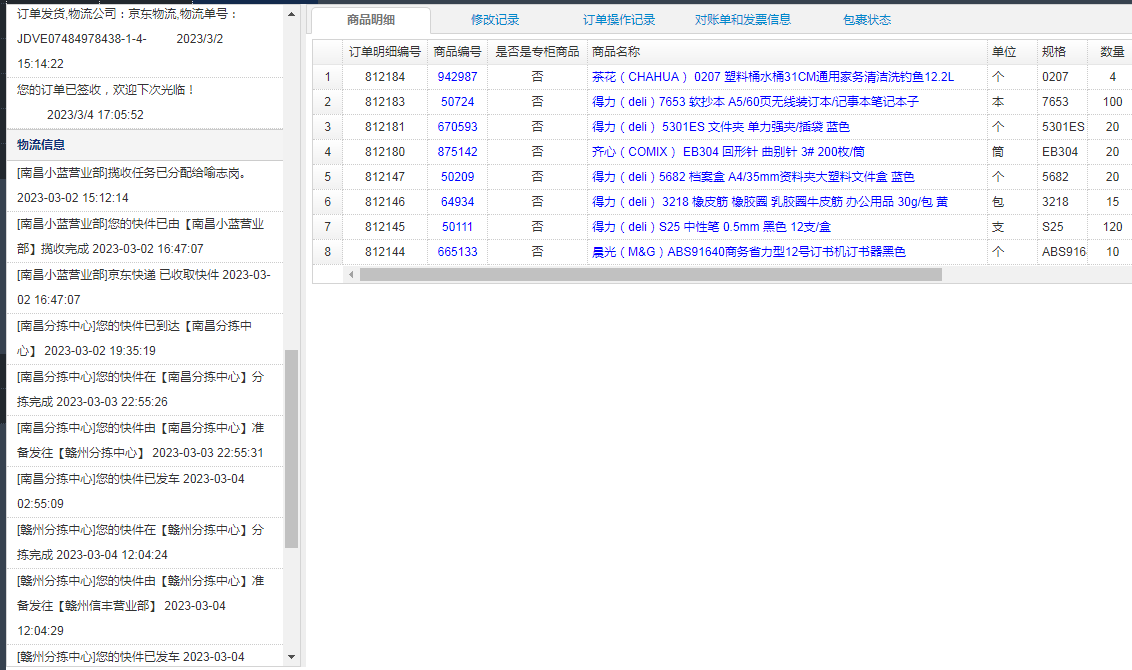Screen dimensions: 1132x670
Task: Click the 单位 column header
Action: pyautogui.click(x=1012, y=52)
